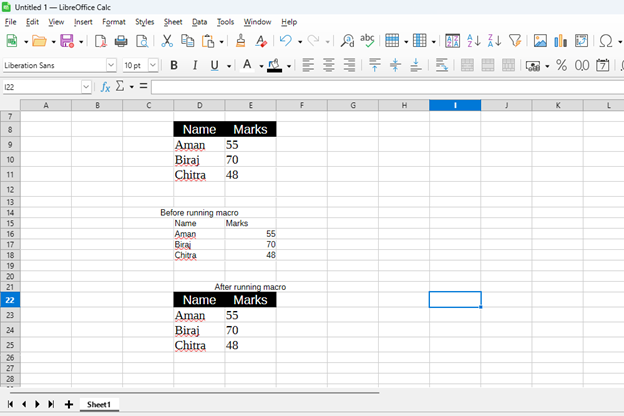Click the AutoFilter funnel icon

point(515,41)
